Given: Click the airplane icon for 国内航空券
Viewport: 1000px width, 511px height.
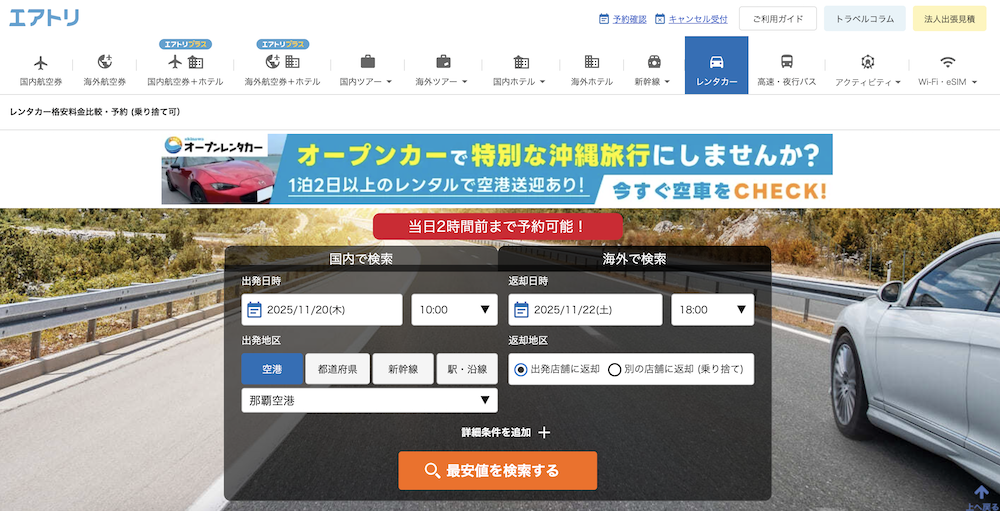Looking at the screenshot, I should click(x=41, y=62).
